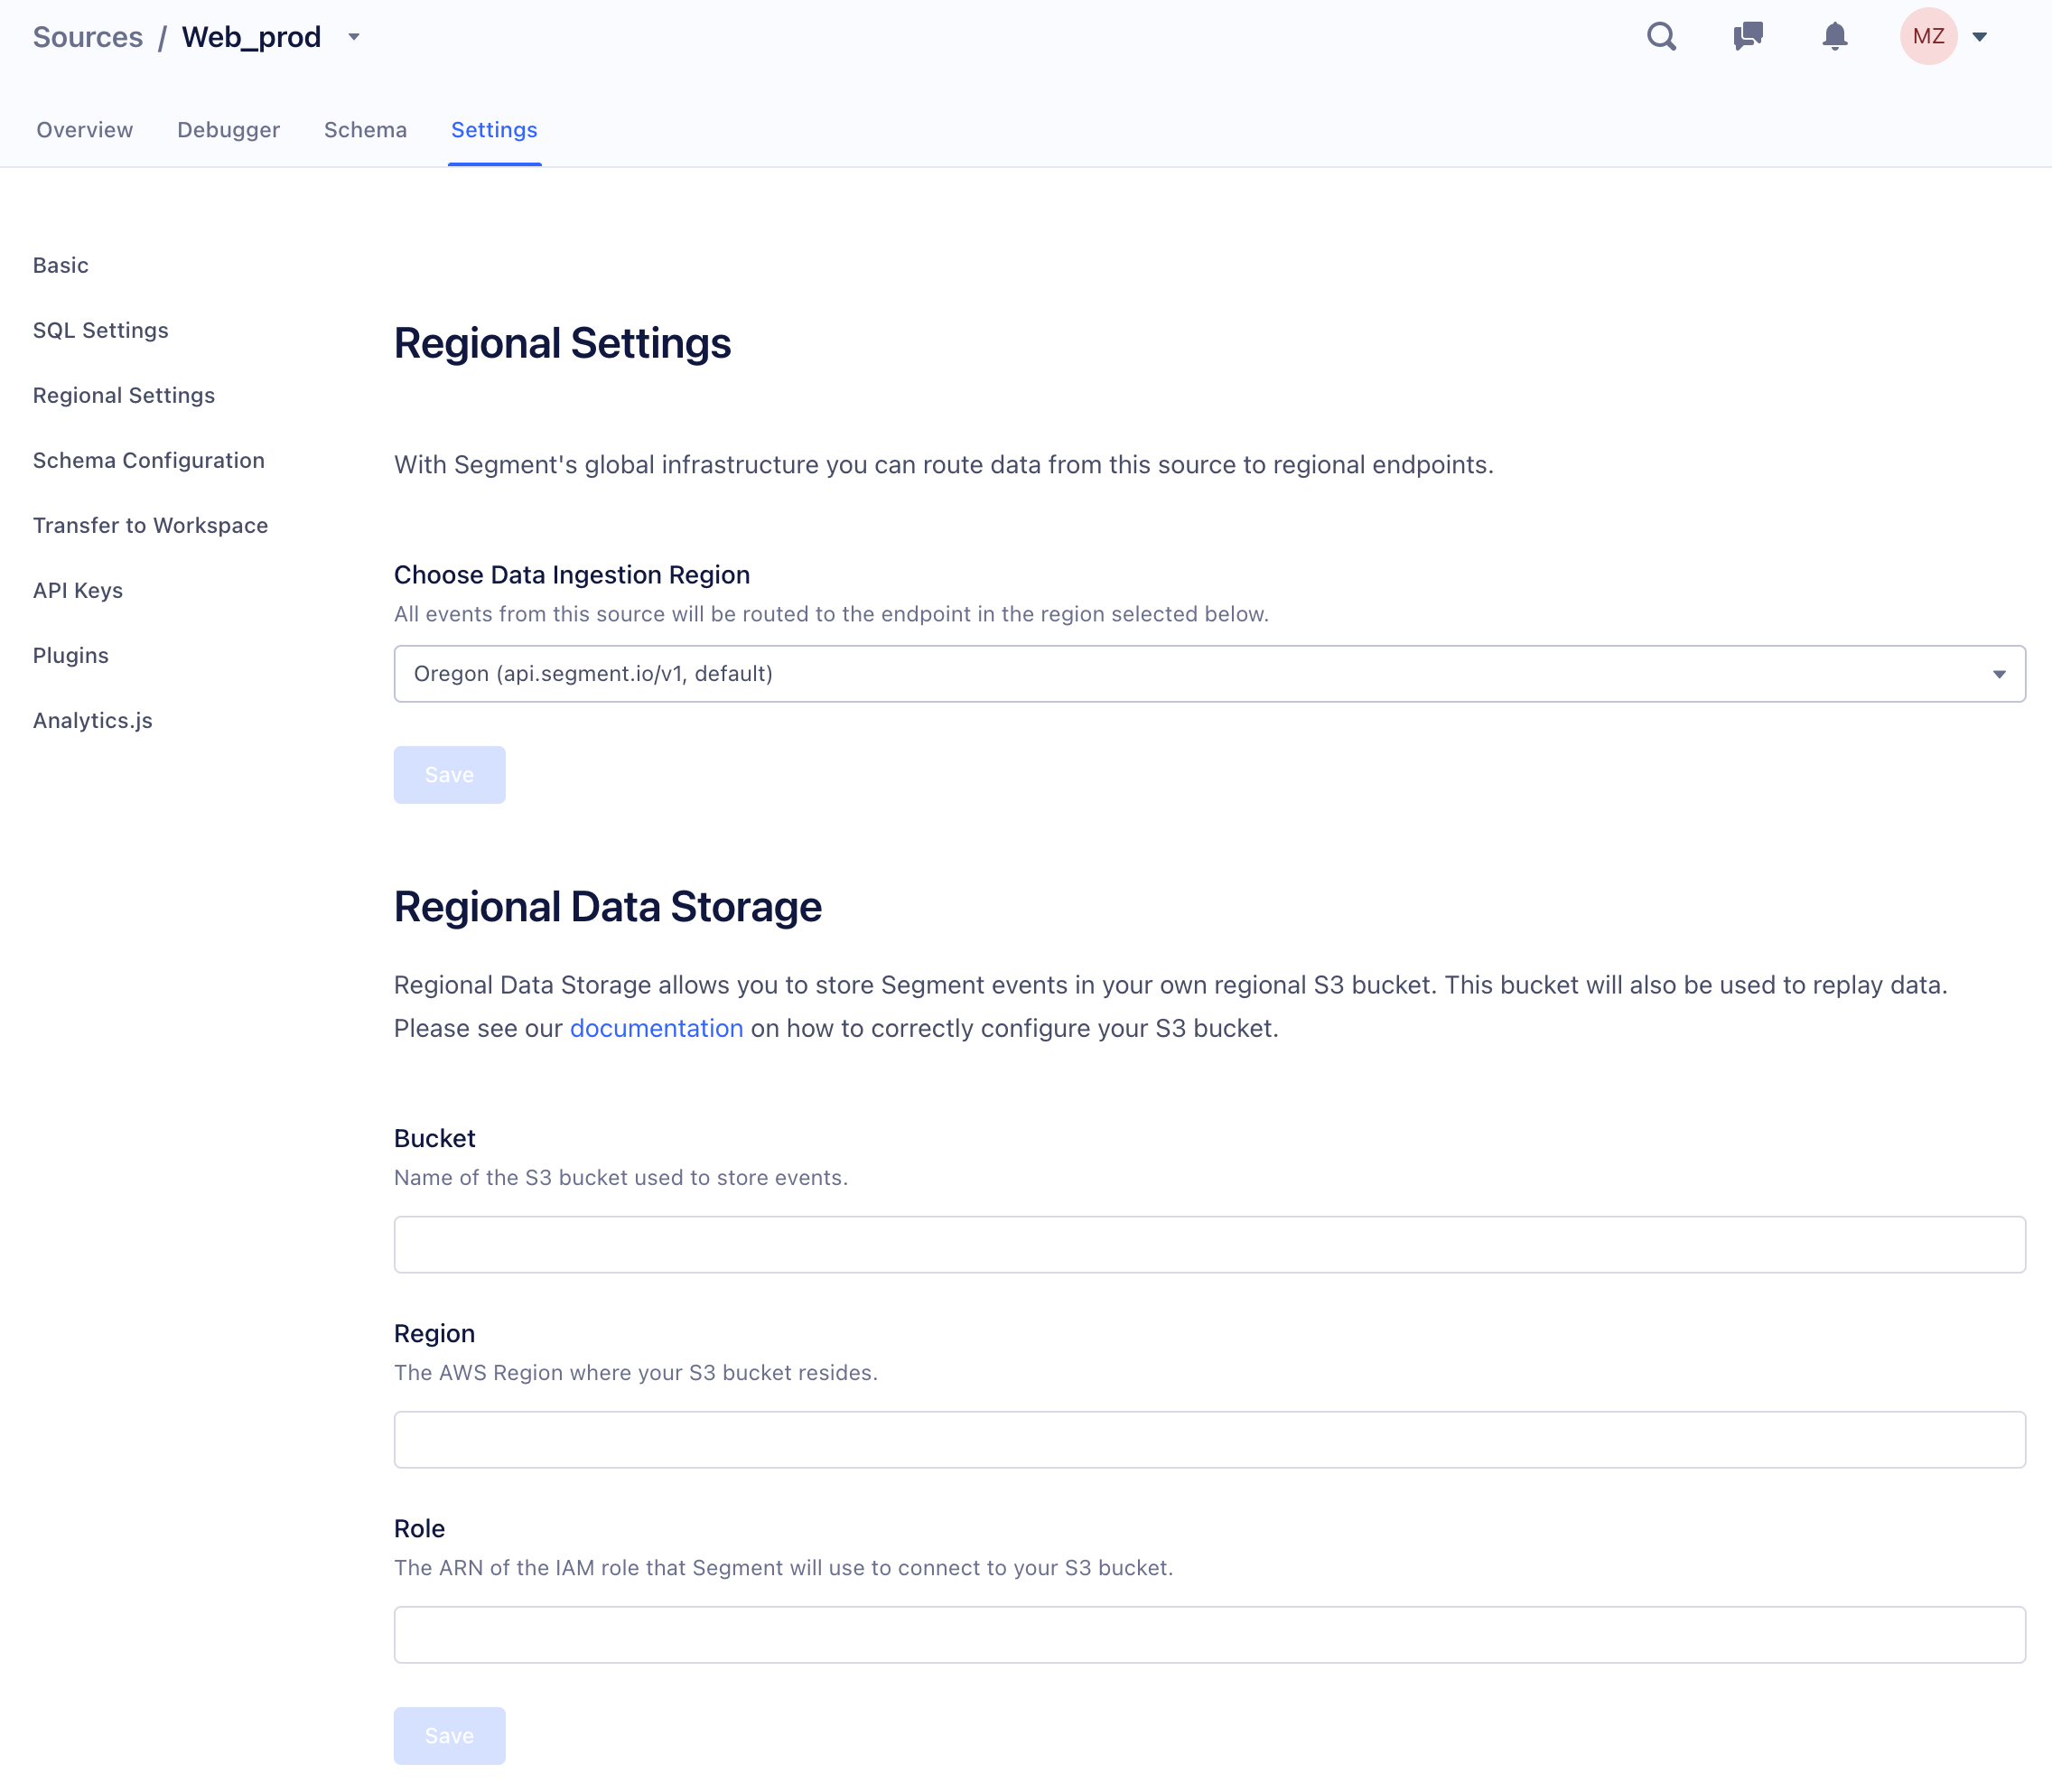This screenshot has width=2052, height=1792.
Task: Click the MZ user avatar
Action: (1927, 37)
